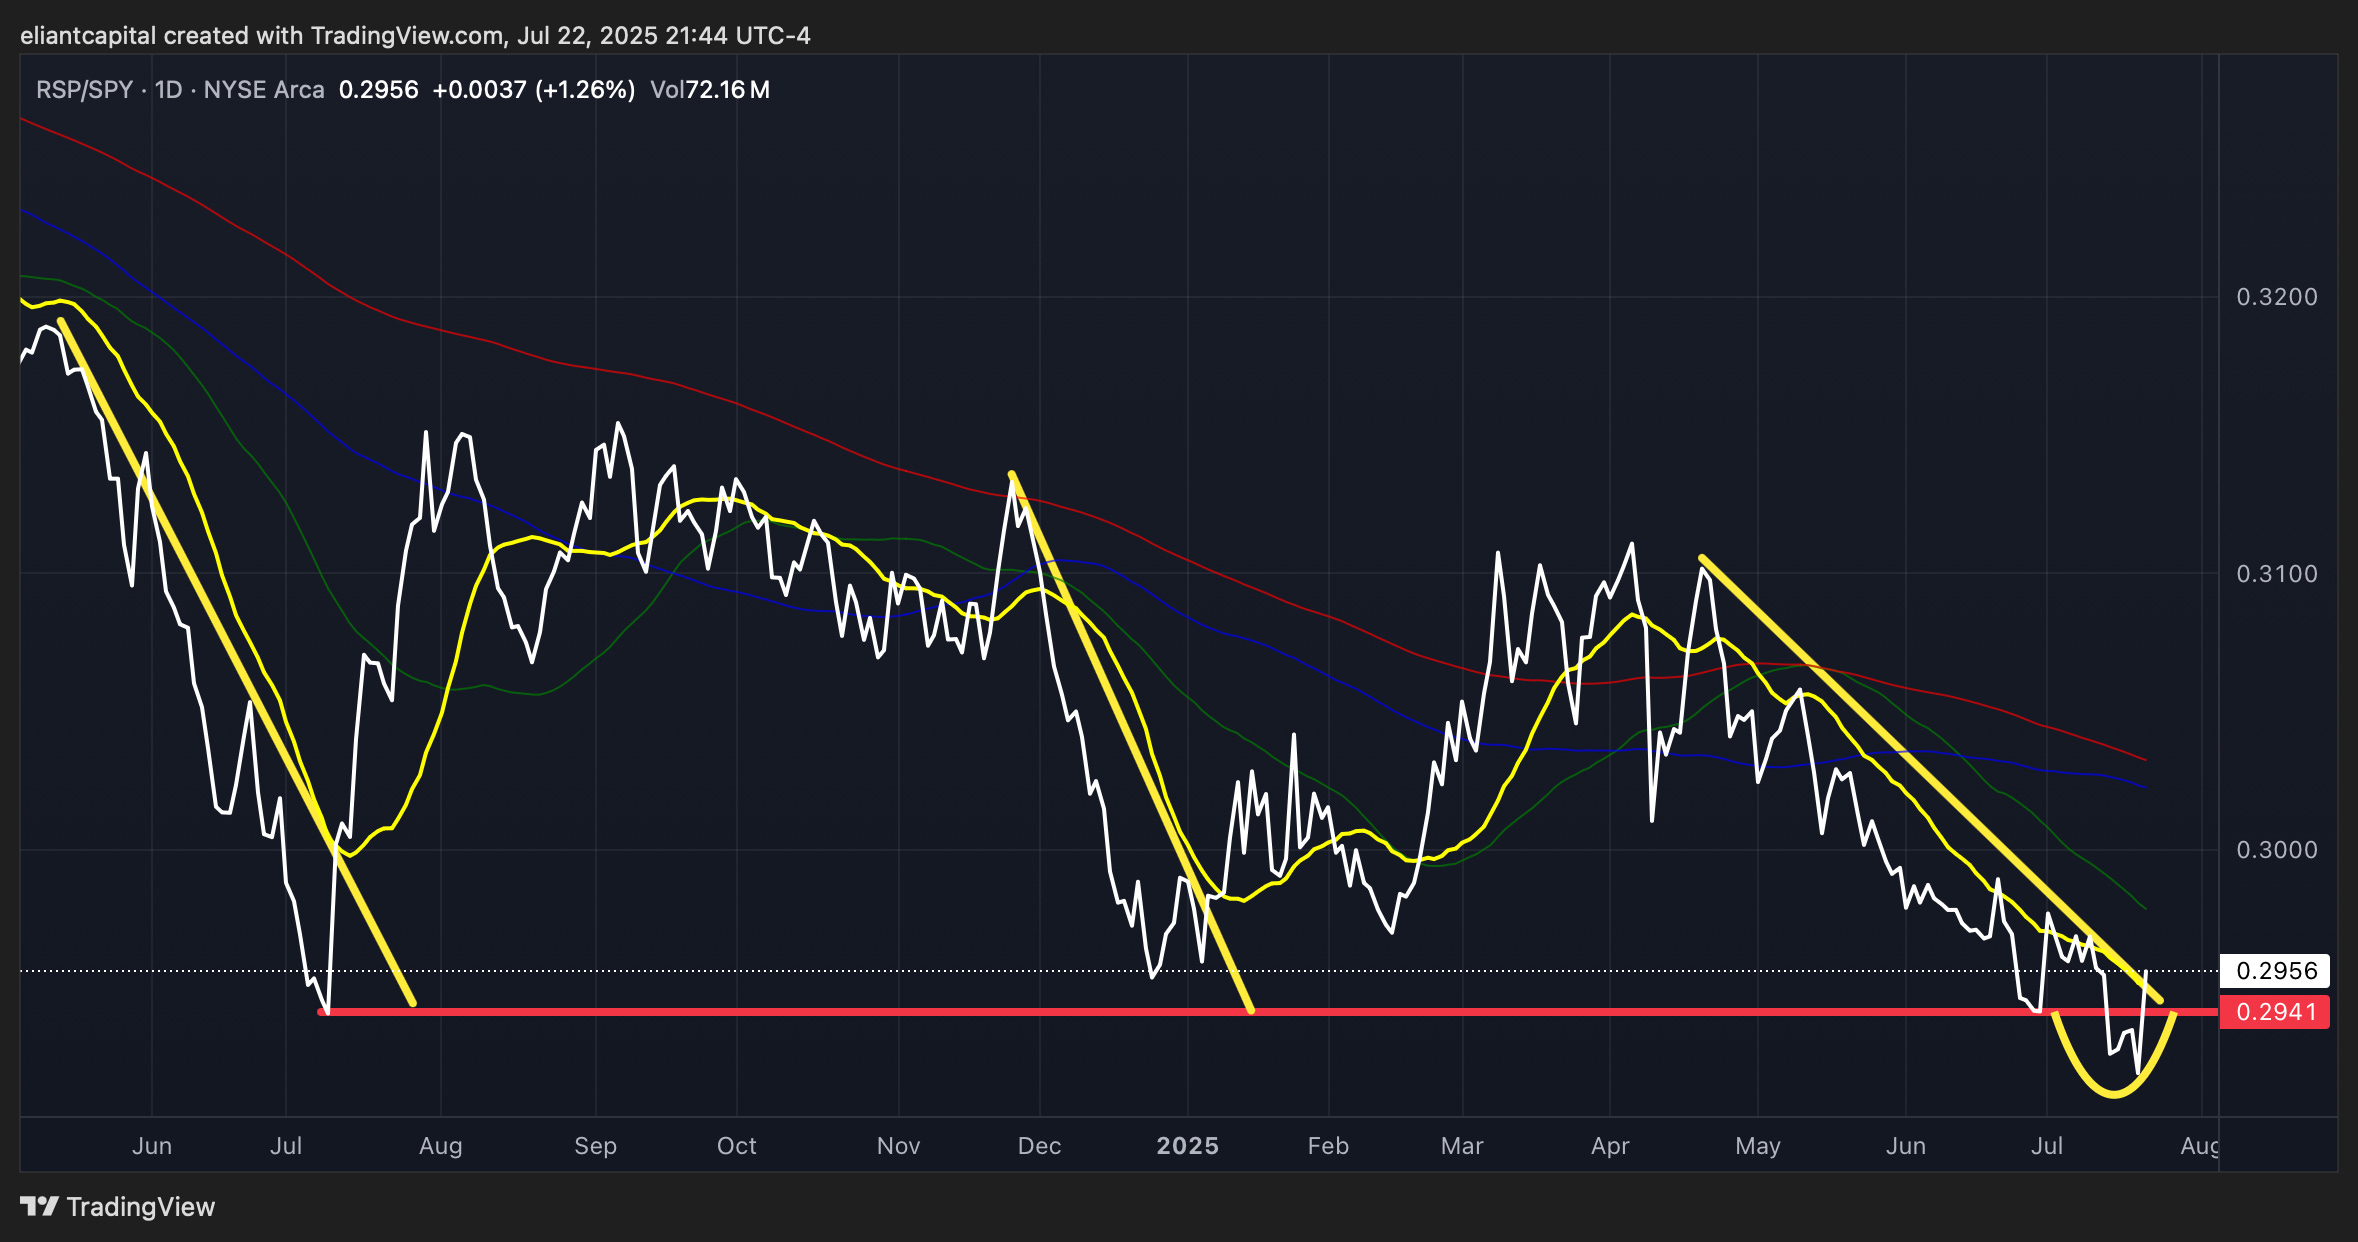Click the +0.0037 (+1.26%) change value
2358x1242 pixels.
click(x=533, y=90)
